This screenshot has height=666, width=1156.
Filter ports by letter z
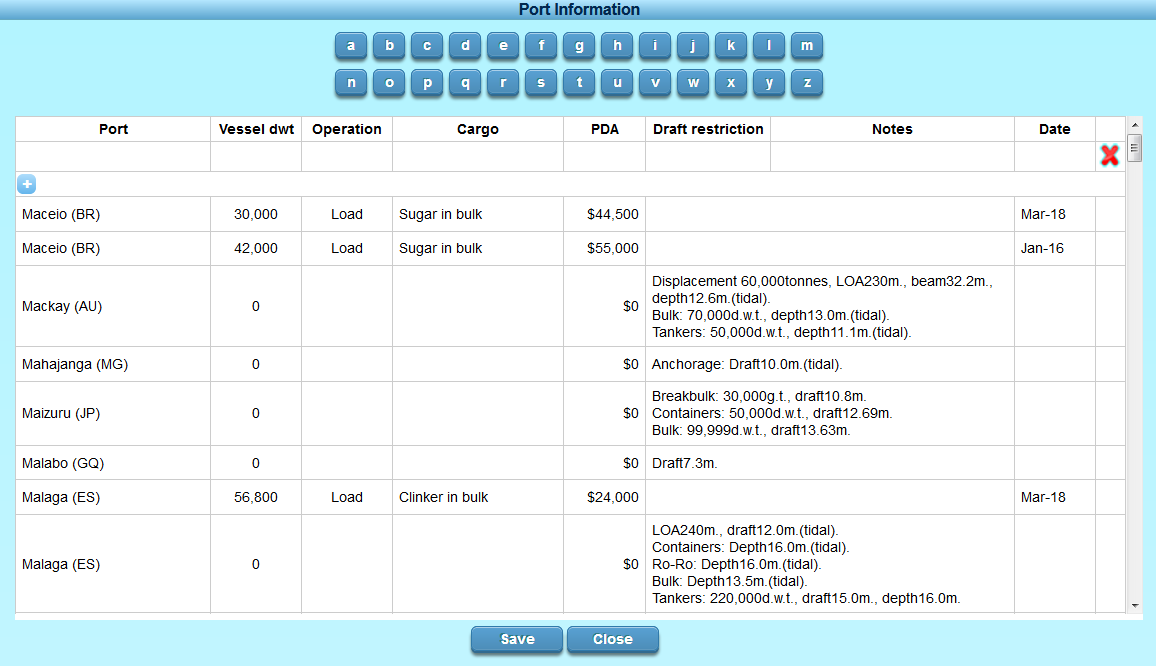[x=807, y=83]
